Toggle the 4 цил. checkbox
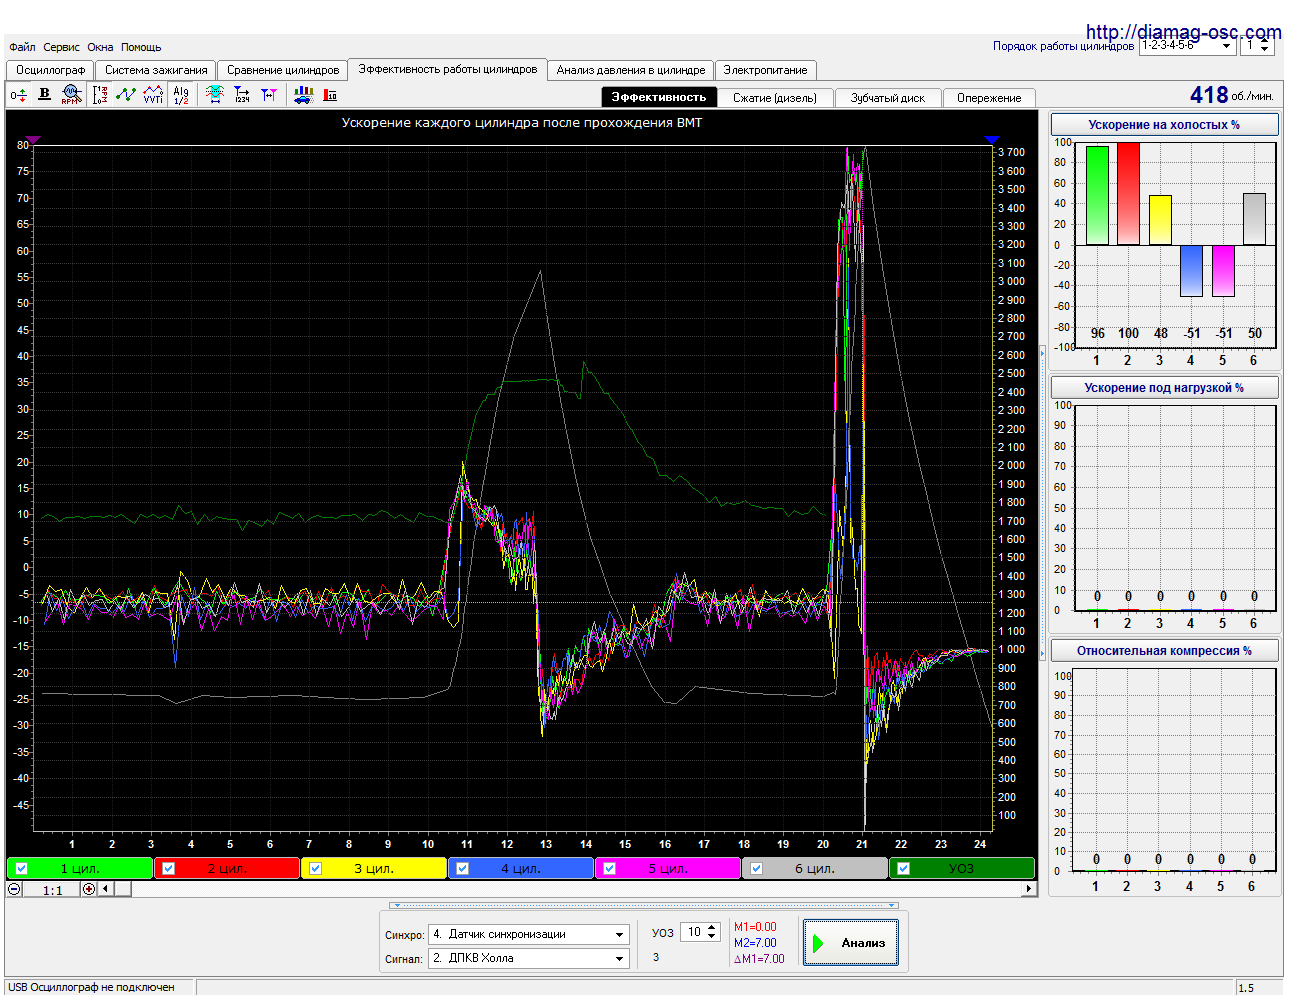1296x1000 pixels. pos(463,868)
